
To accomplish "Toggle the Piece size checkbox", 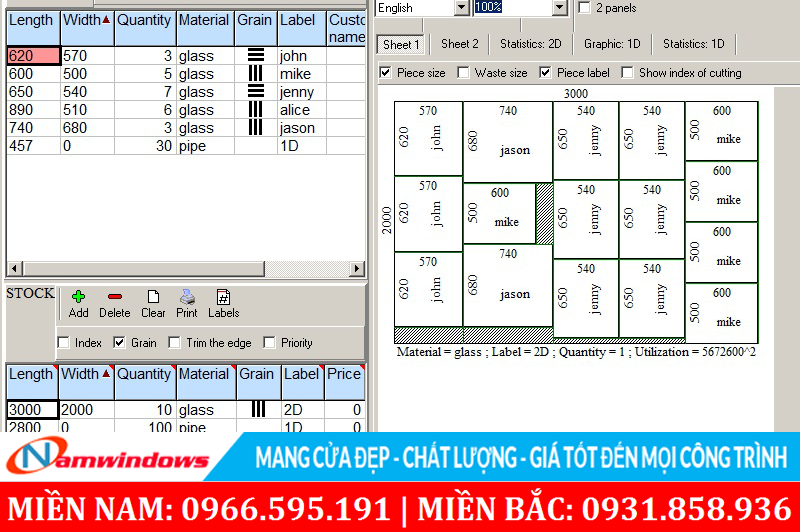I will 386,73.
